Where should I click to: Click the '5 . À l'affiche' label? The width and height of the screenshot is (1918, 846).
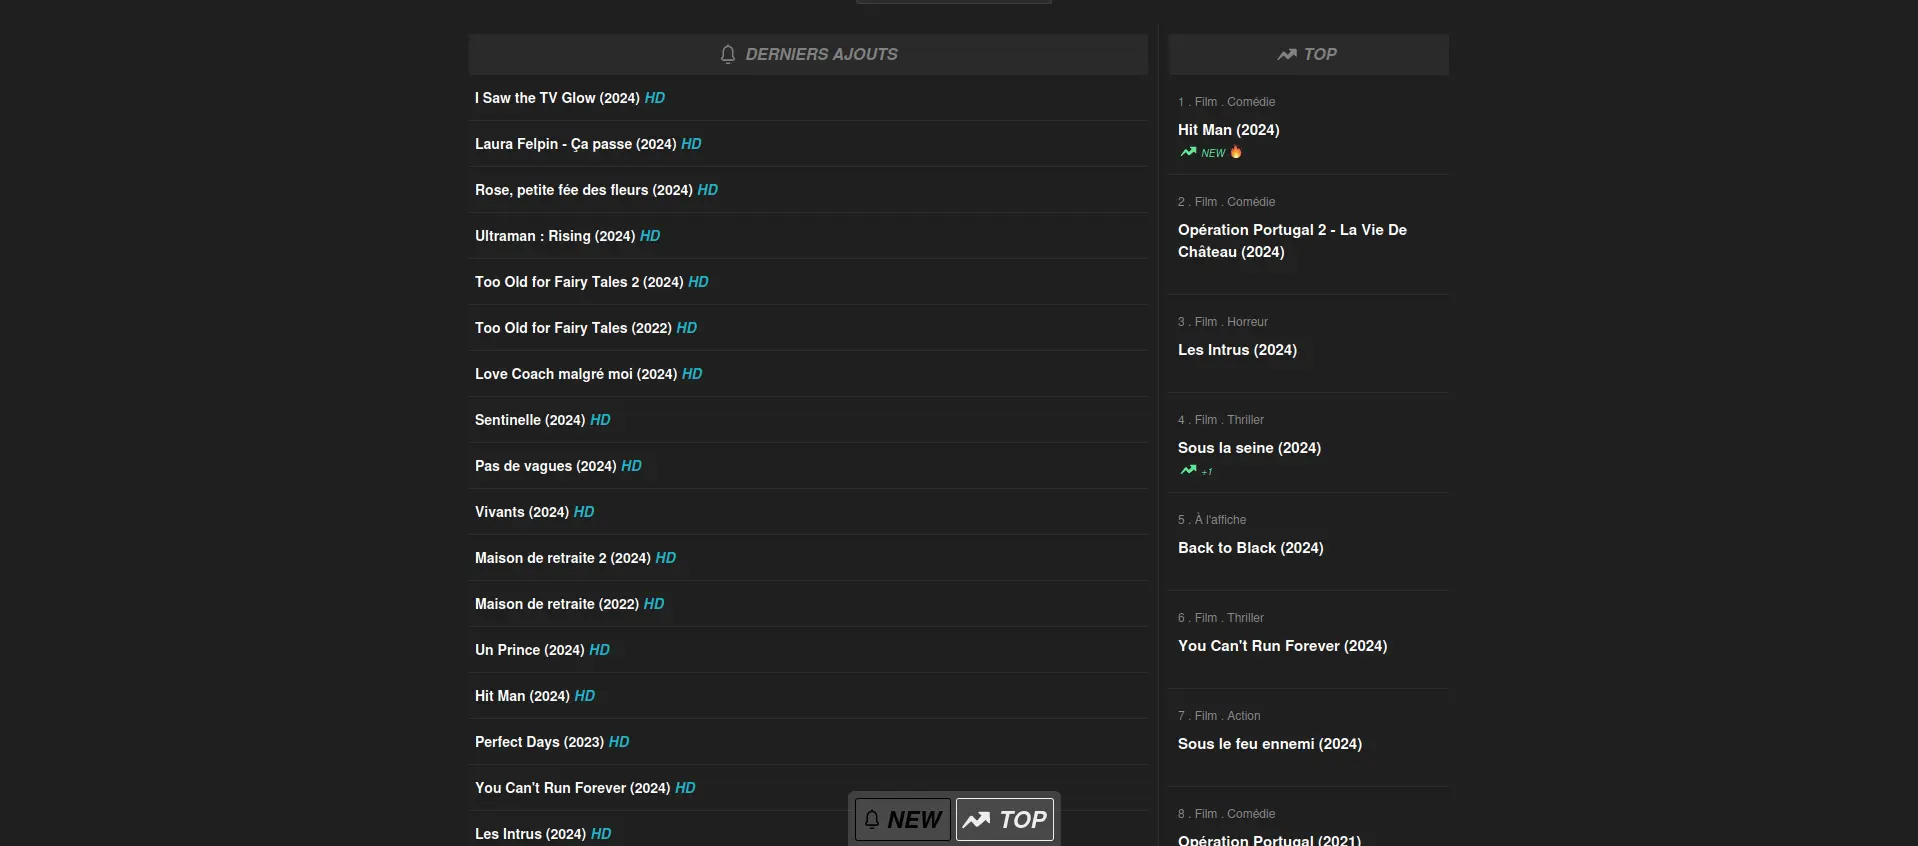point(1212,520)
